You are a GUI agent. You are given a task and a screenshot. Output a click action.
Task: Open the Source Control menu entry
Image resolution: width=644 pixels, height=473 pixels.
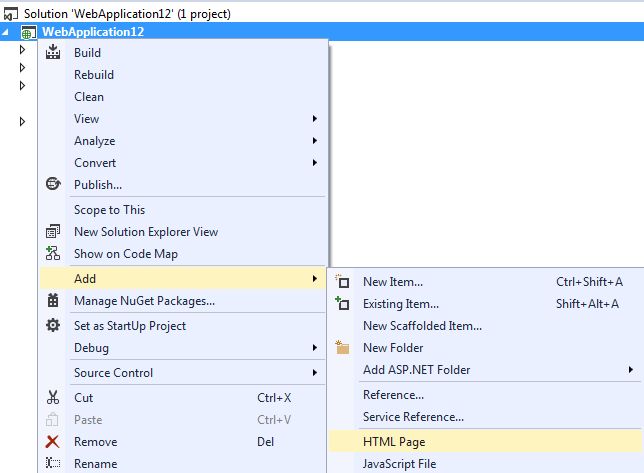tap(184, 373)
